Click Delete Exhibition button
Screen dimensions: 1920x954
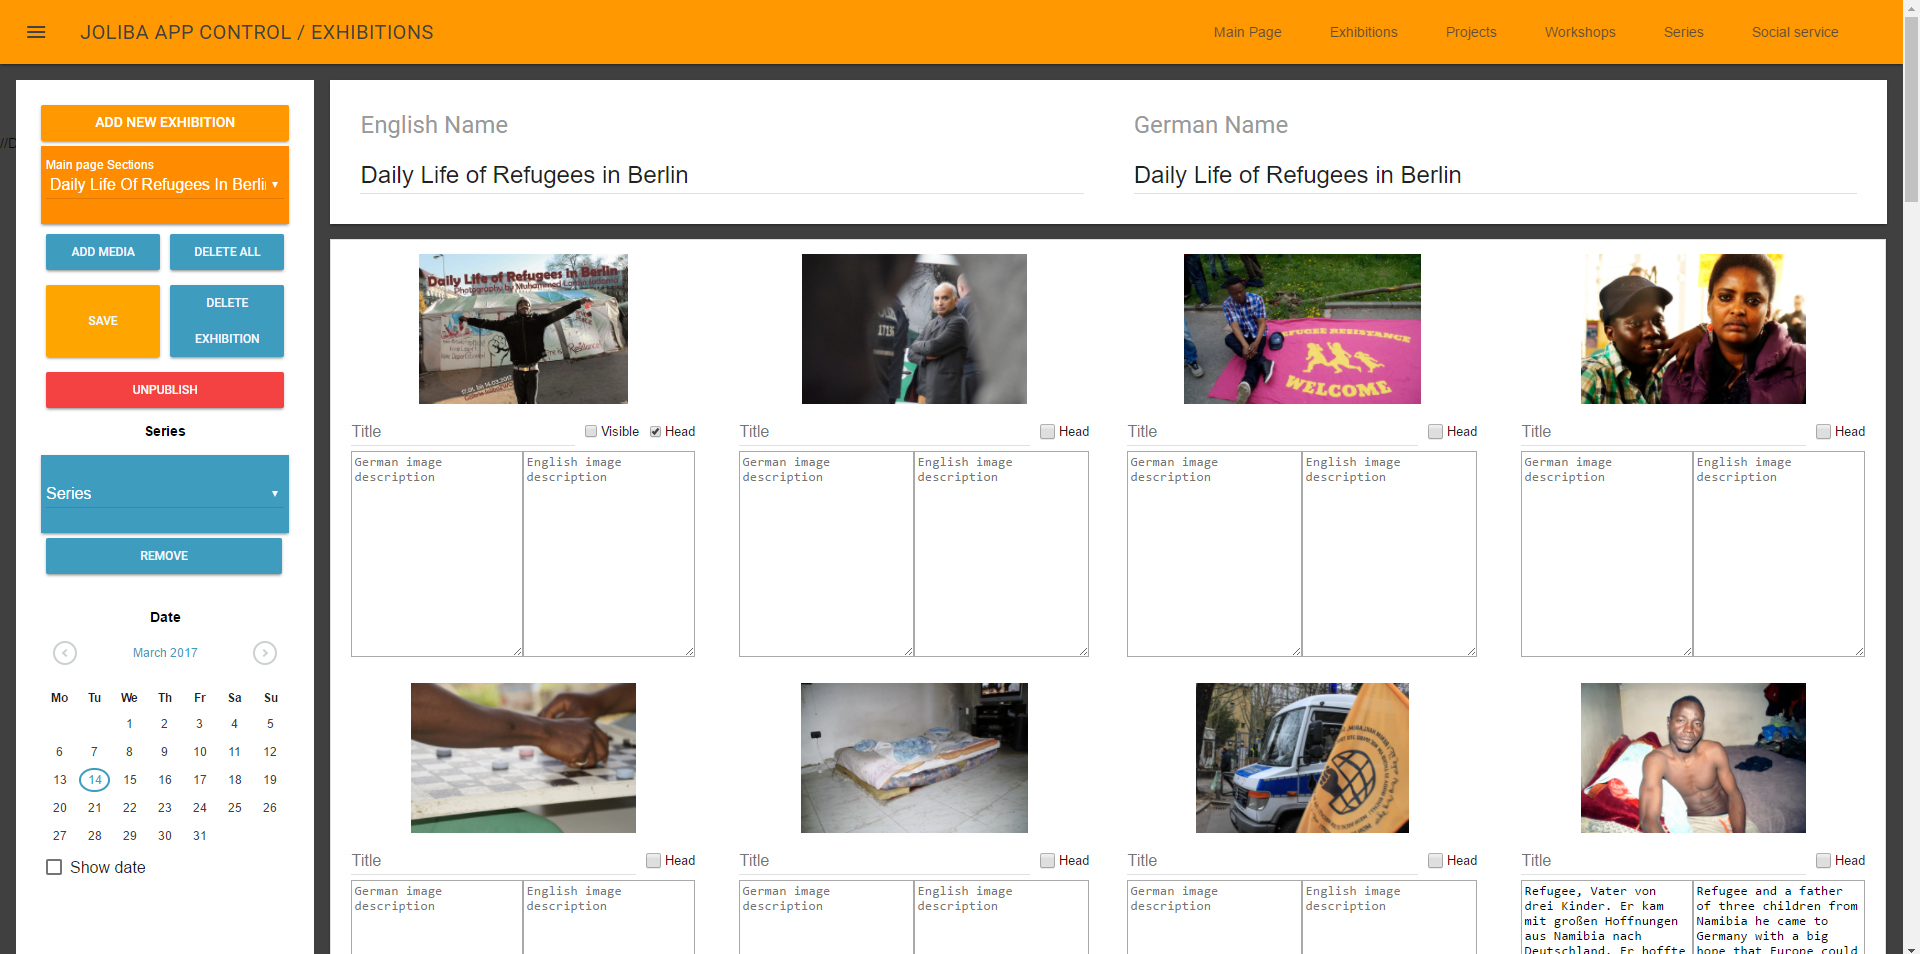tap(227, 321)
